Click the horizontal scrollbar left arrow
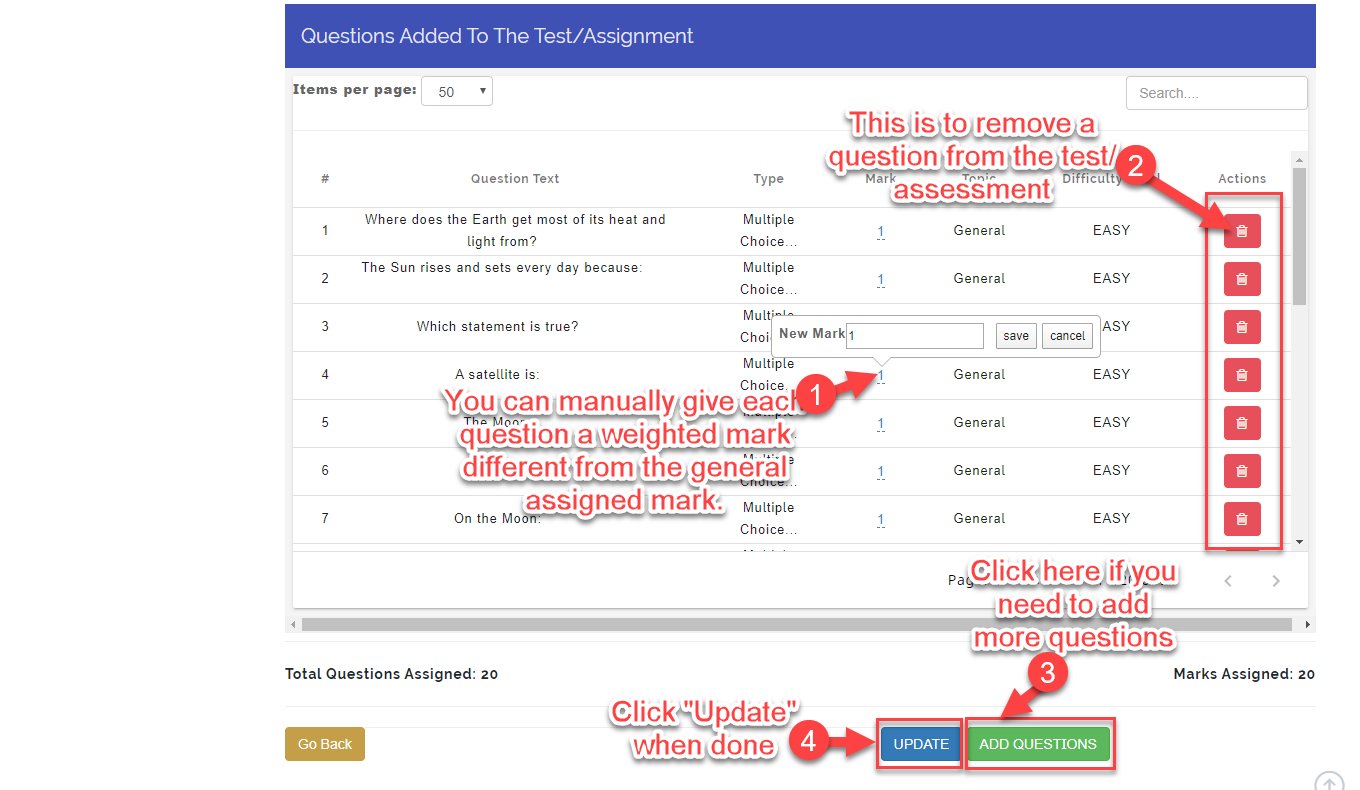The height and width of the screenshot is (790, 1360). 293,624
